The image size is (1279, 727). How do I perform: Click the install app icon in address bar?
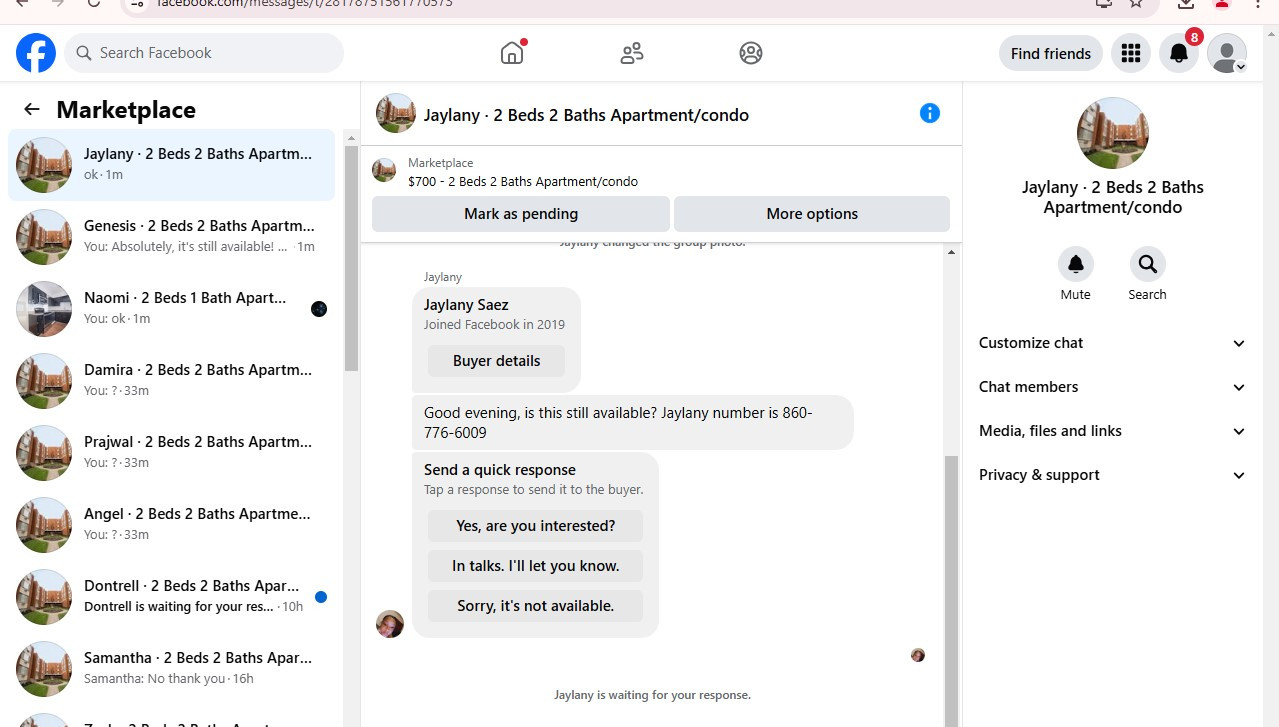coord(1103,3)
